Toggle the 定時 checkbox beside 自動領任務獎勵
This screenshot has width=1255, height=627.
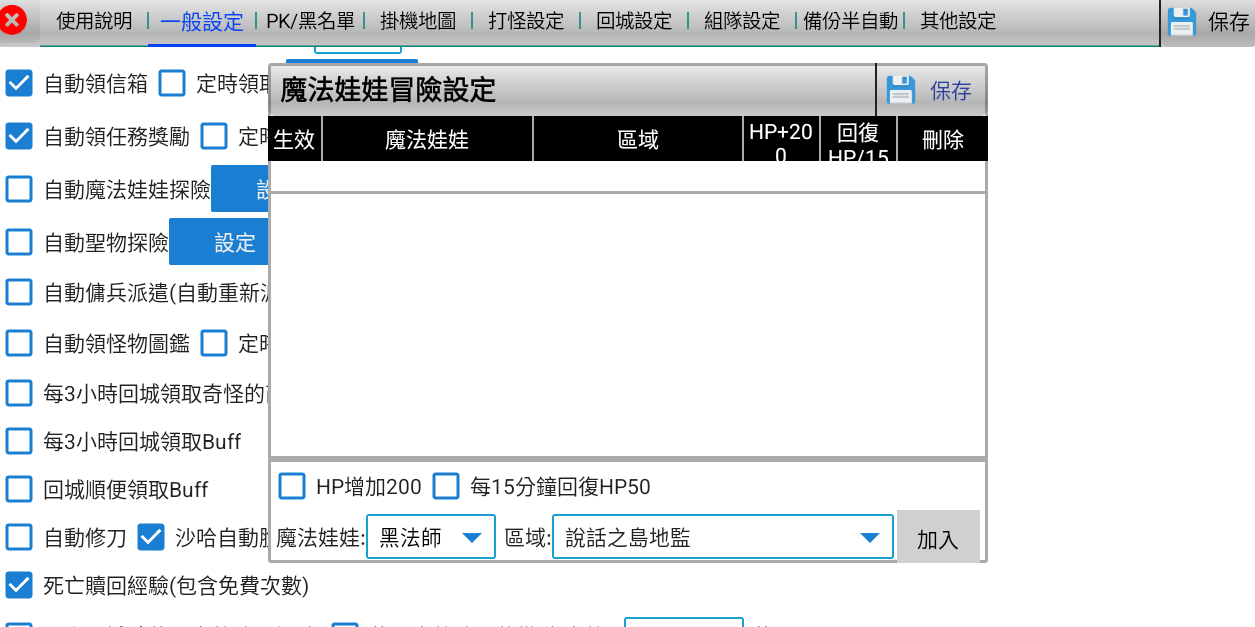[214, 136]
